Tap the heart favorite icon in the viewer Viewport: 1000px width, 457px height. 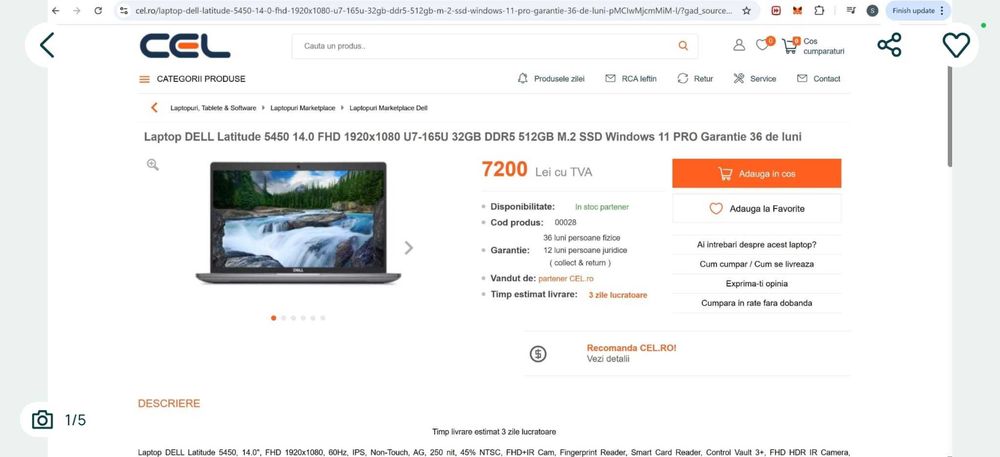(x=956, y=45)
